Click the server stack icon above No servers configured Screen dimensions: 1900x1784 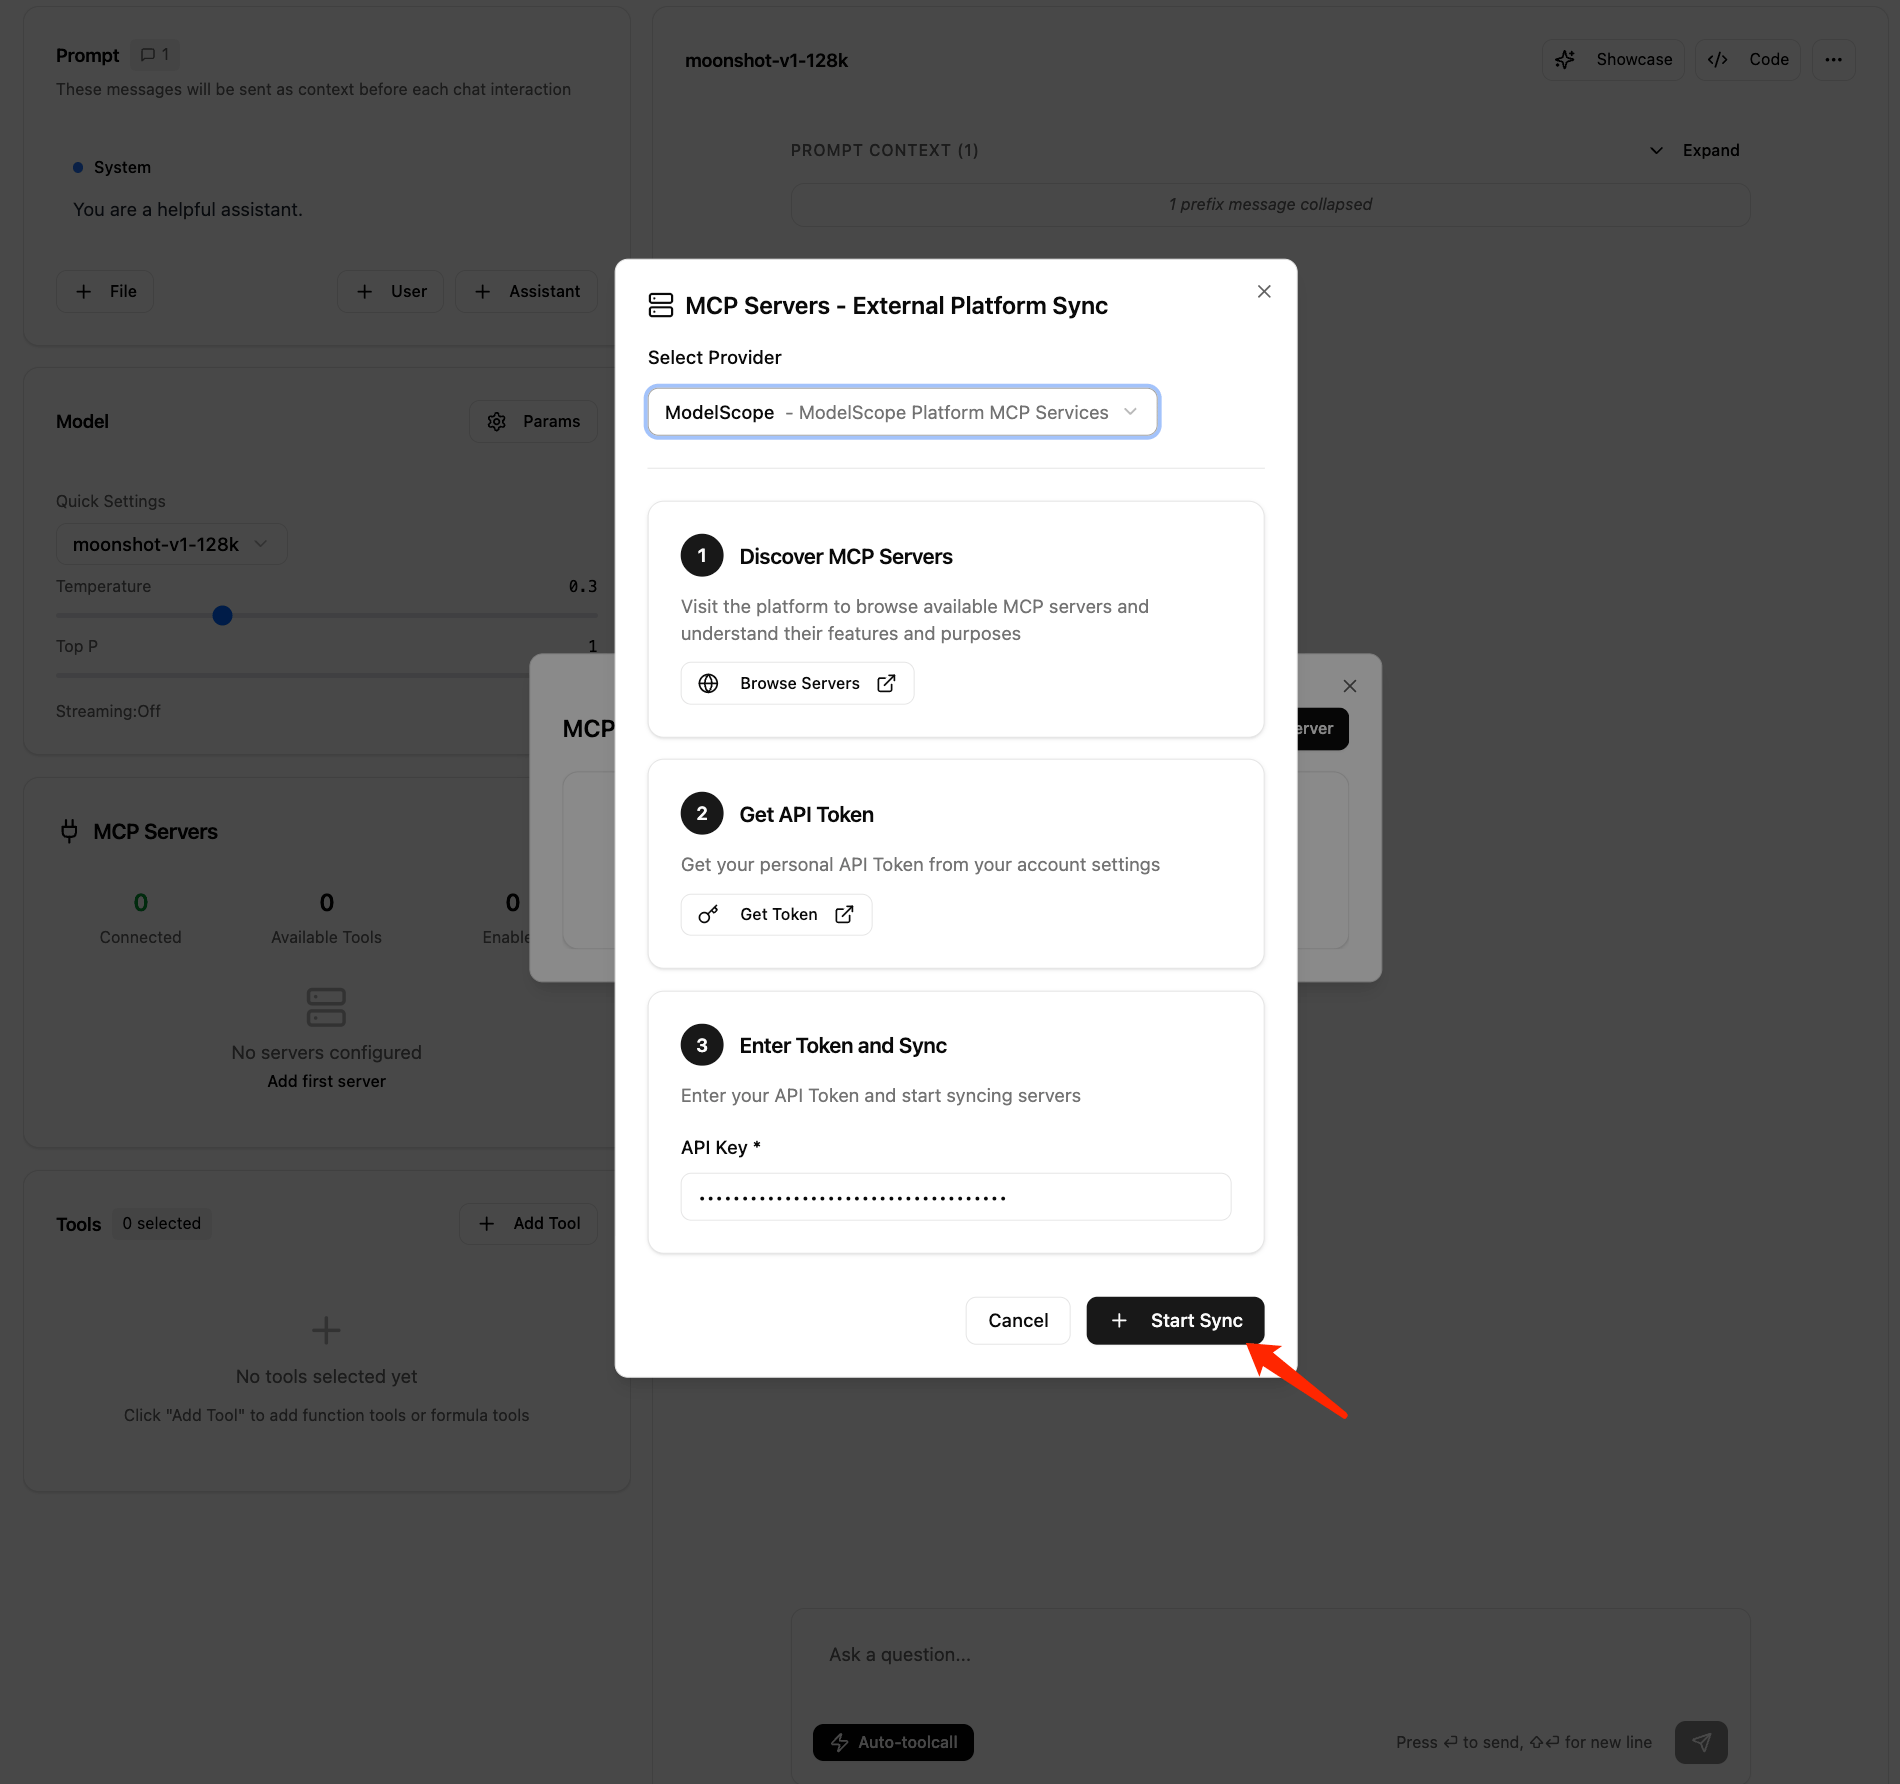coord(326,1007)
